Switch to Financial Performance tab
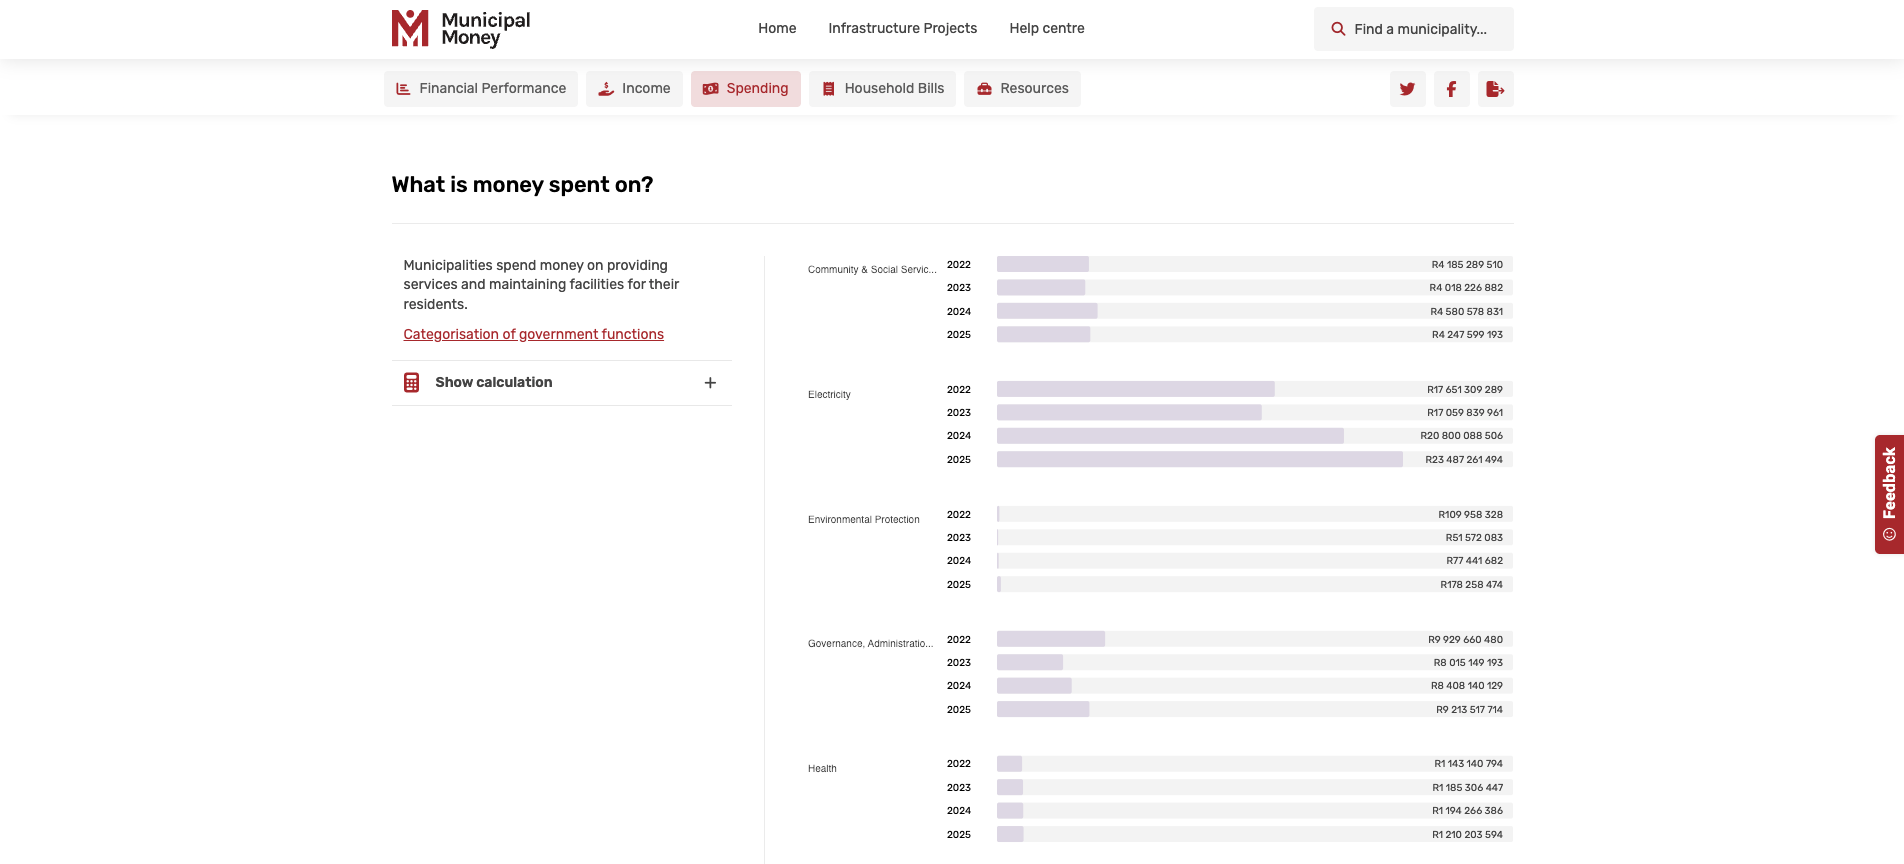Screen dimensions: 1904x864 [481, 89]
